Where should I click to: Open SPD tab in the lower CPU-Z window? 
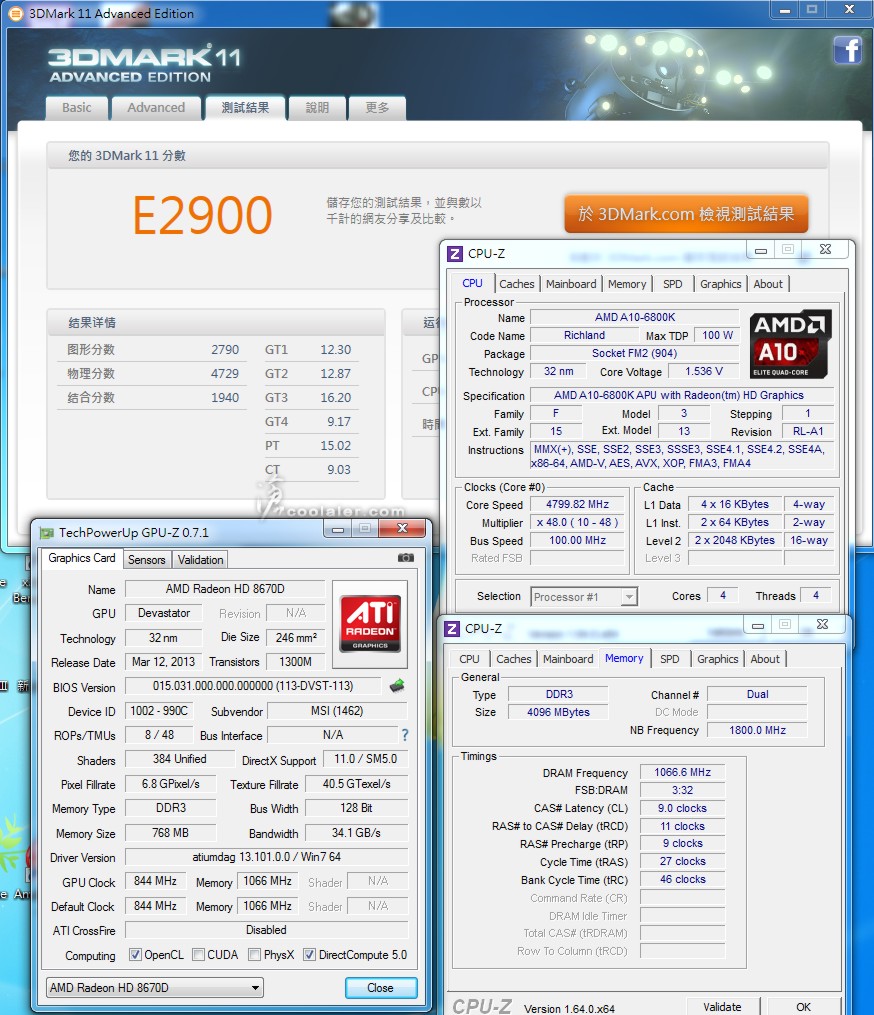pyautogui.click(x=669, y=659)
